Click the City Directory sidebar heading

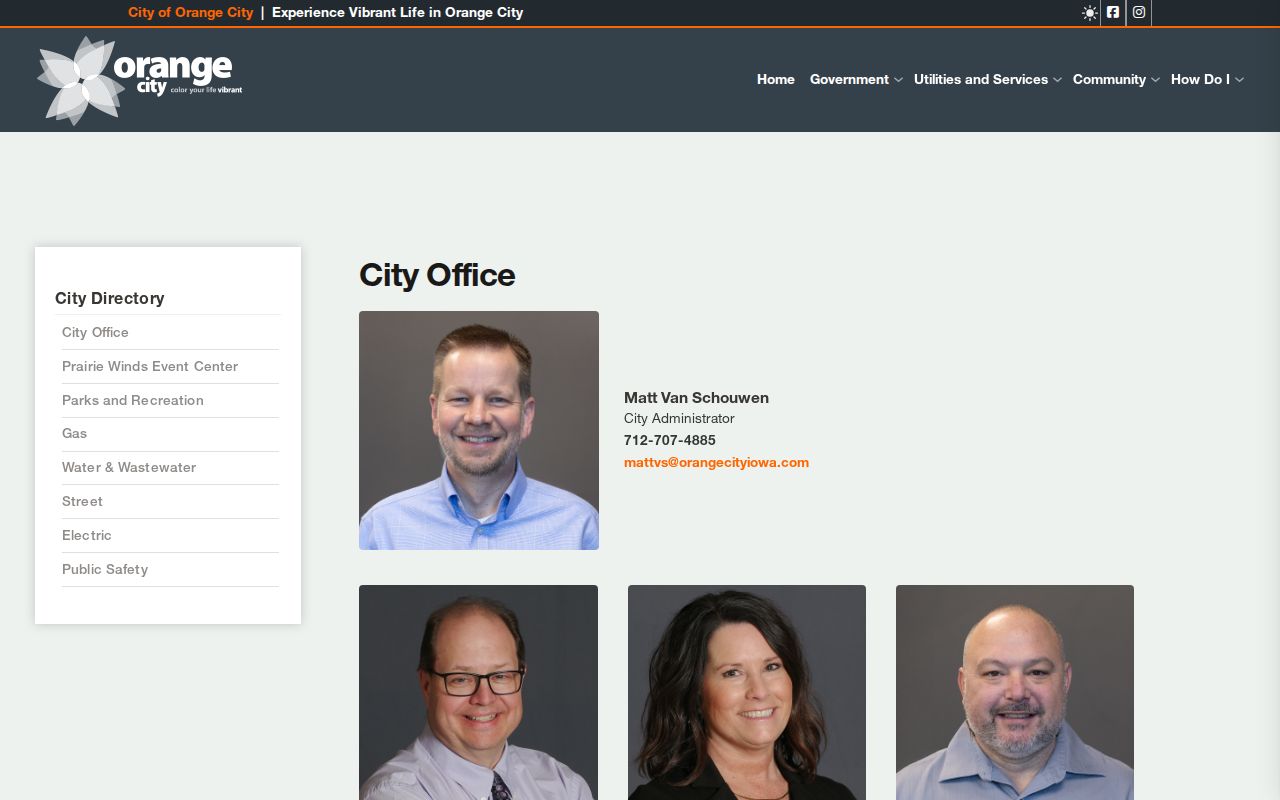coord(110,298)
